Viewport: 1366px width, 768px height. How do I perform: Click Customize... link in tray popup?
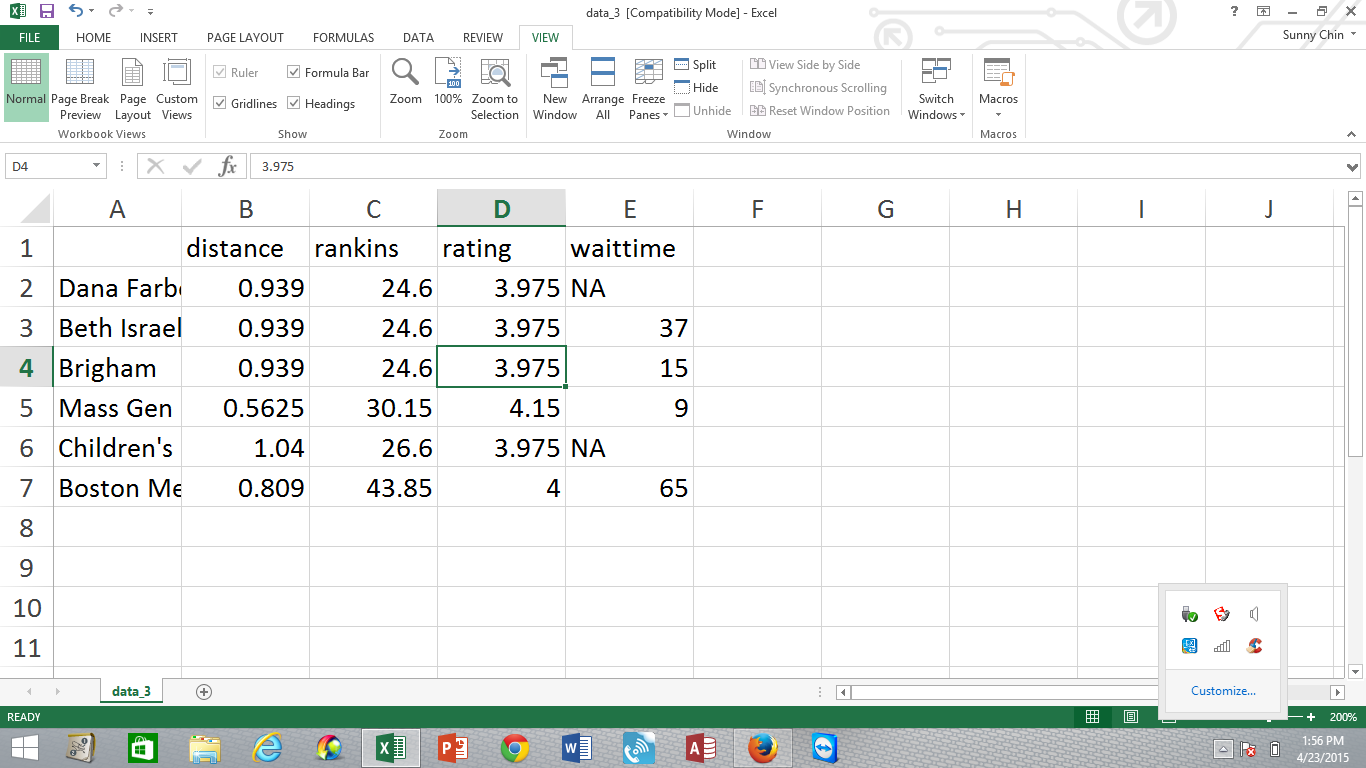pos(1223,691)
